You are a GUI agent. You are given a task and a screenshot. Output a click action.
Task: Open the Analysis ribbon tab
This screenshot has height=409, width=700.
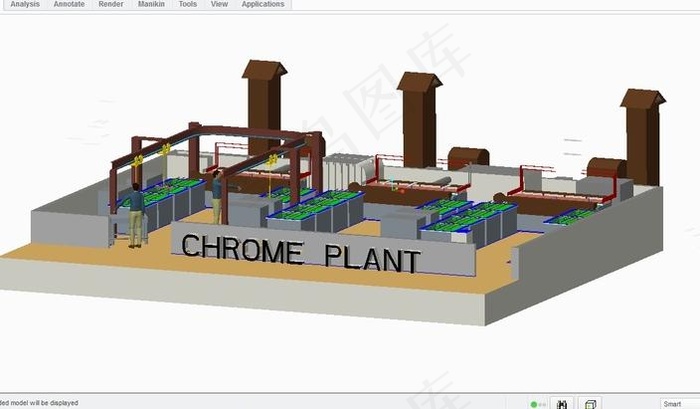(25, 4)
